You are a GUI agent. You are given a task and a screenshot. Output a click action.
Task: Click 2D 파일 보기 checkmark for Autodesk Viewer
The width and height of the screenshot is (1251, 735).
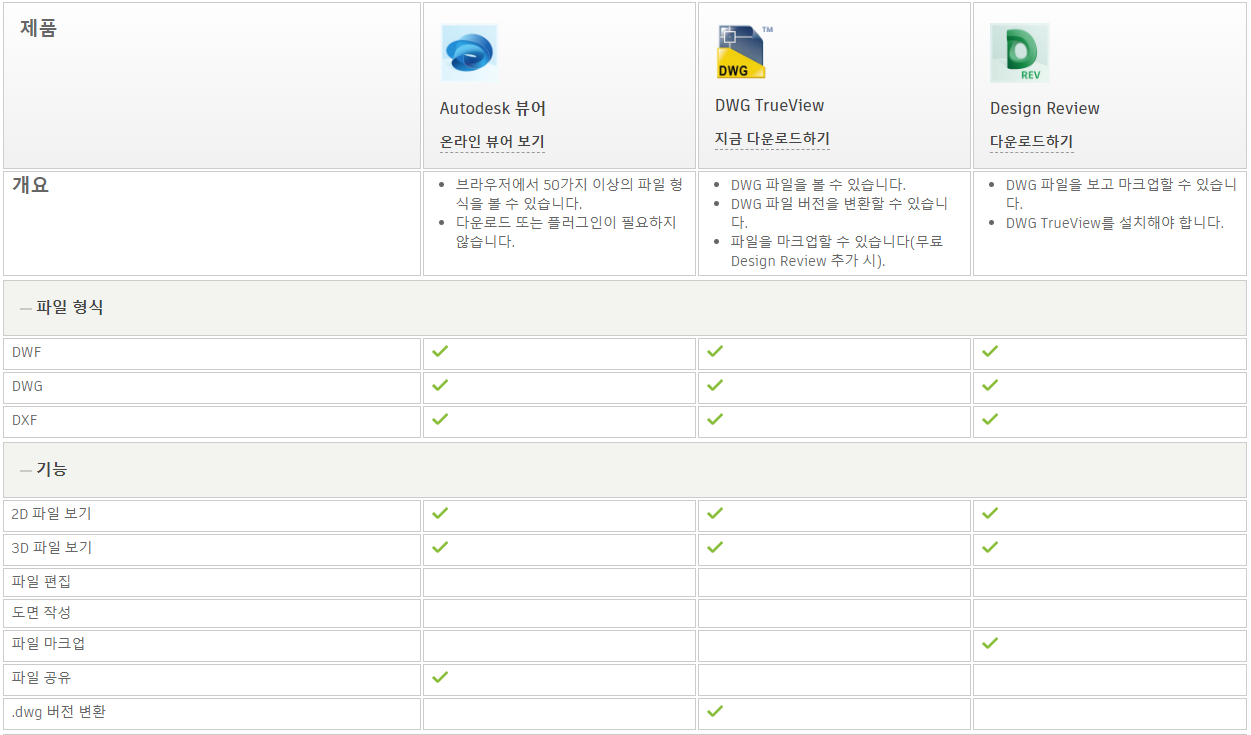pyautogui.click(x=439, y=513)
